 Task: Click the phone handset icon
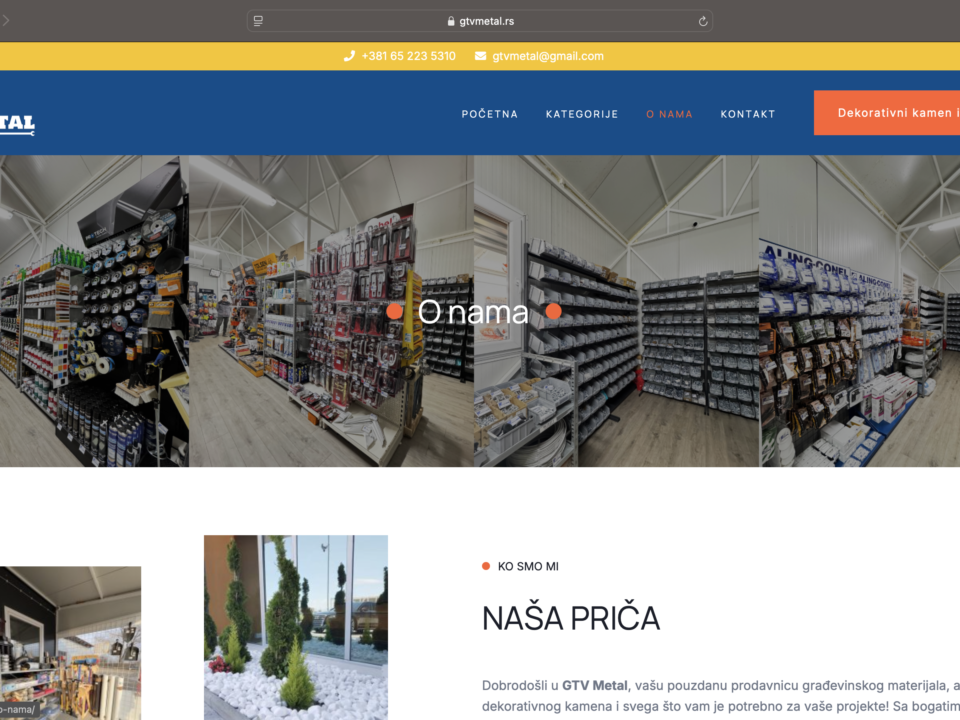349,56
